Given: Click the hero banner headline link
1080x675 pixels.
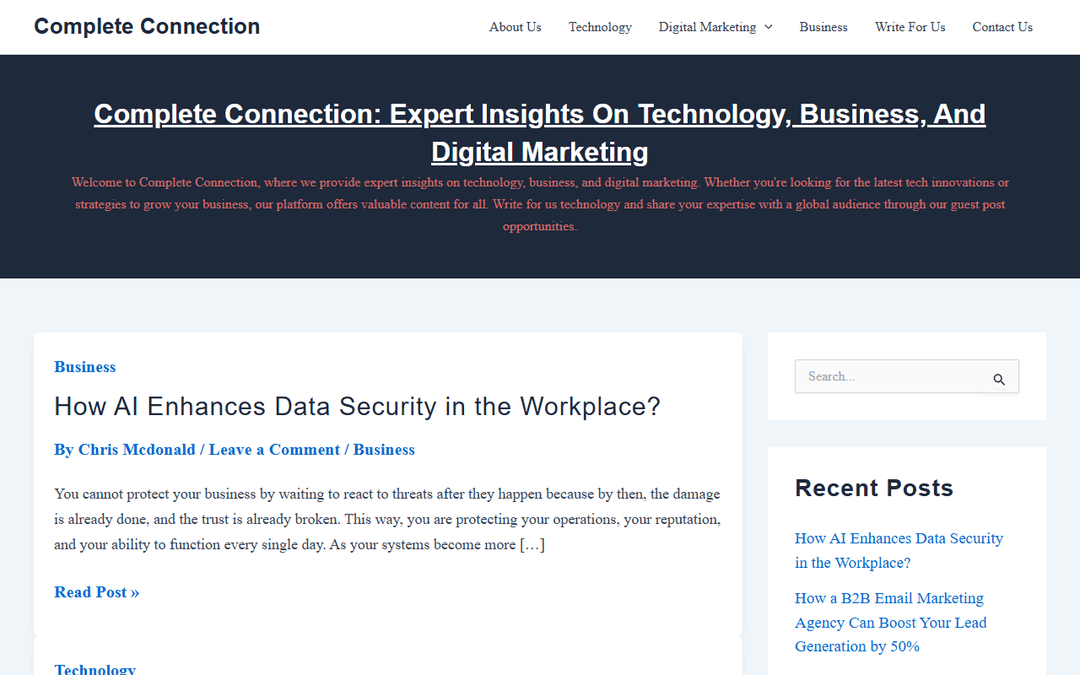Looking at the screenshot, I should pyautogui.click(x=540, y=133).
